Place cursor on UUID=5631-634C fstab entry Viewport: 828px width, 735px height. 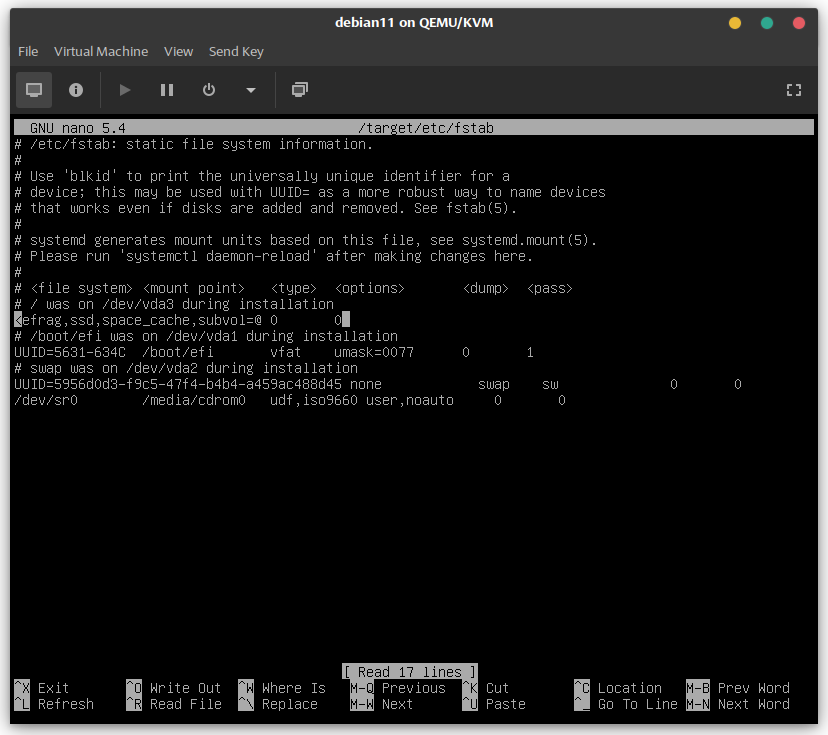click(x=70, y=352)
